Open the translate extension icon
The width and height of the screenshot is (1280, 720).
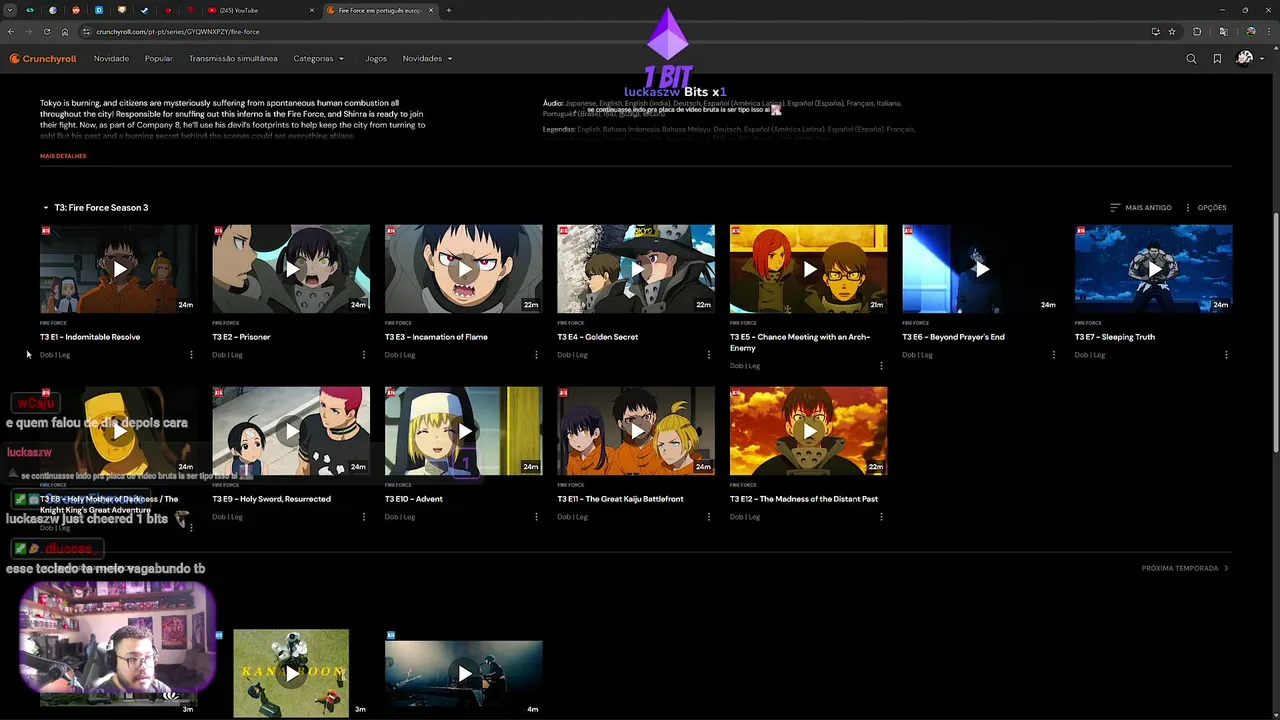(1223, 31)
